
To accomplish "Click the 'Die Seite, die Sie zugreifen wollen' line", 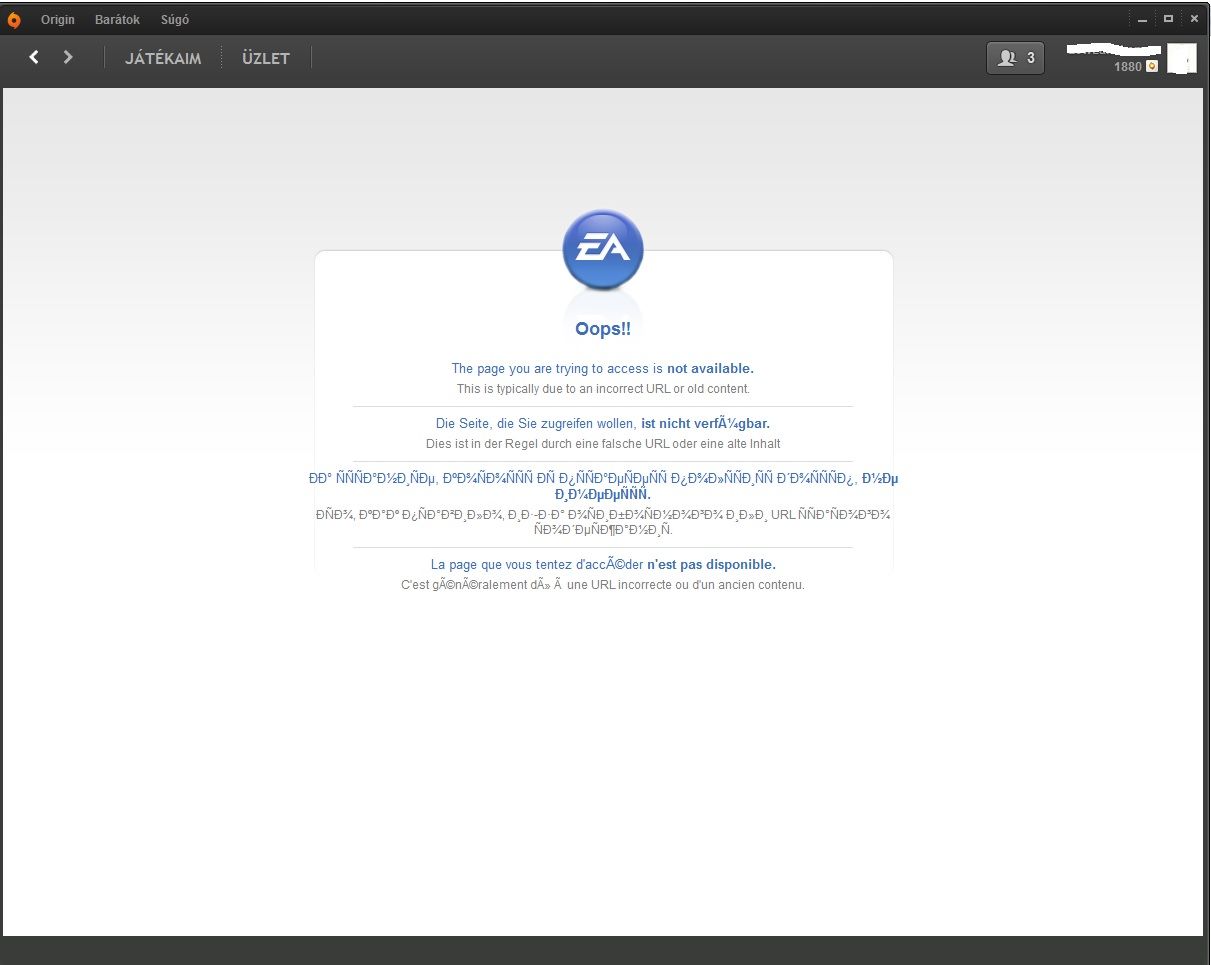I will (603, 424).
